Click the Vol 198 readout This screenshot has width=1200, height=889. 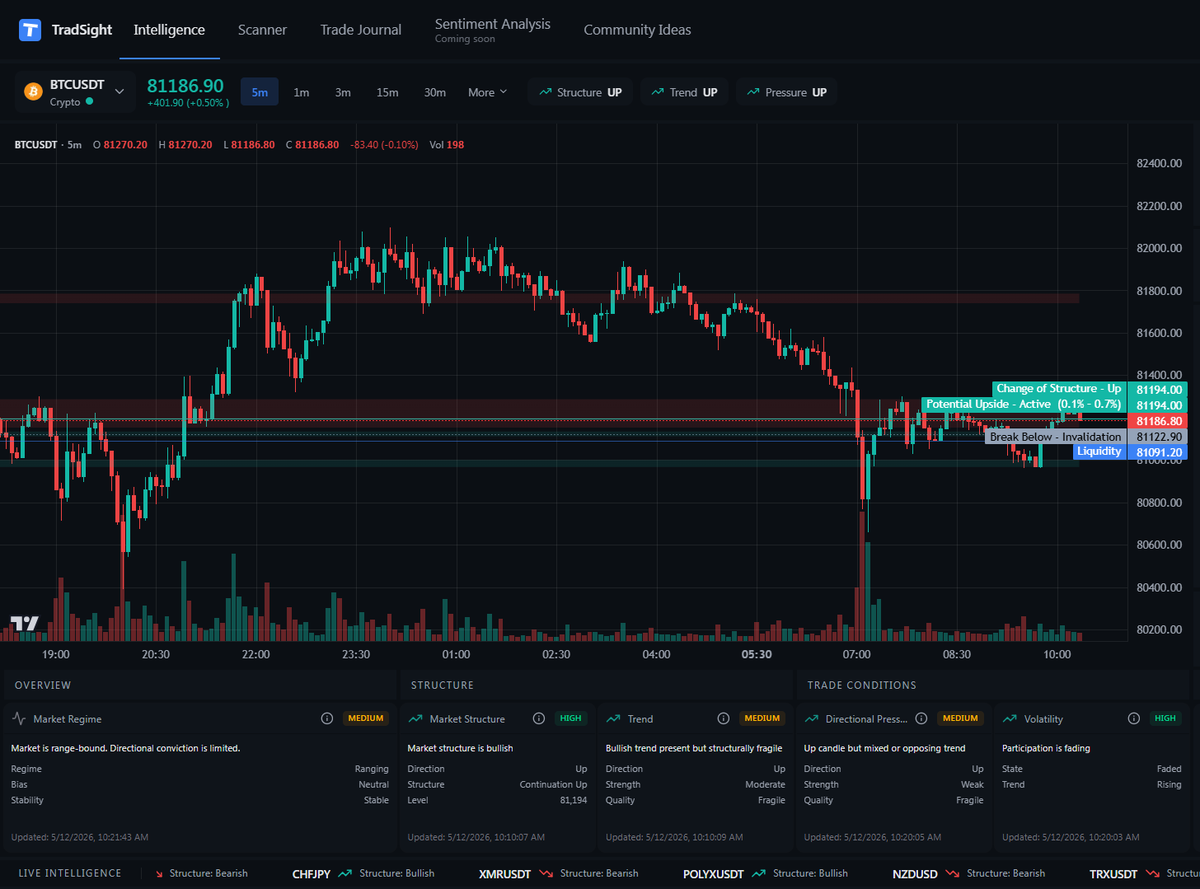coord(447,145)
